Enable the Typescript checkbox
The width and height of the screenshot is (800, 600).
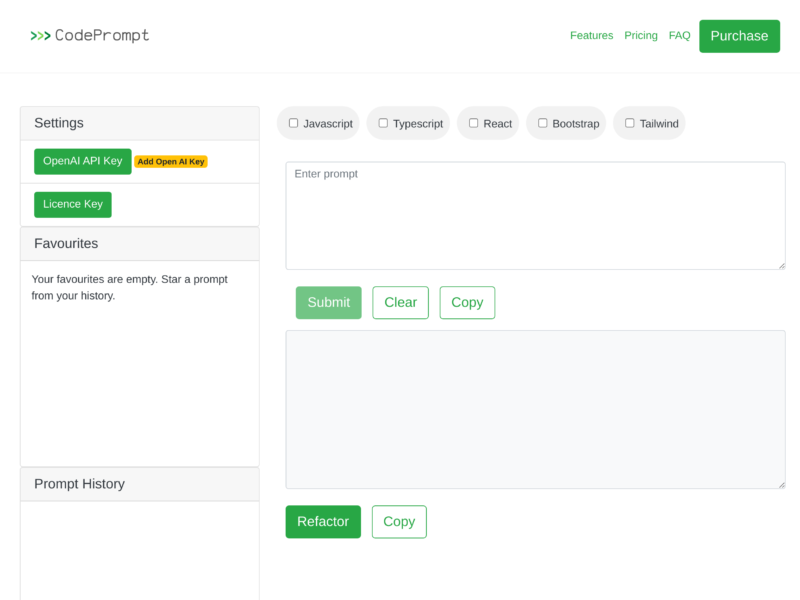click(383, 123)
